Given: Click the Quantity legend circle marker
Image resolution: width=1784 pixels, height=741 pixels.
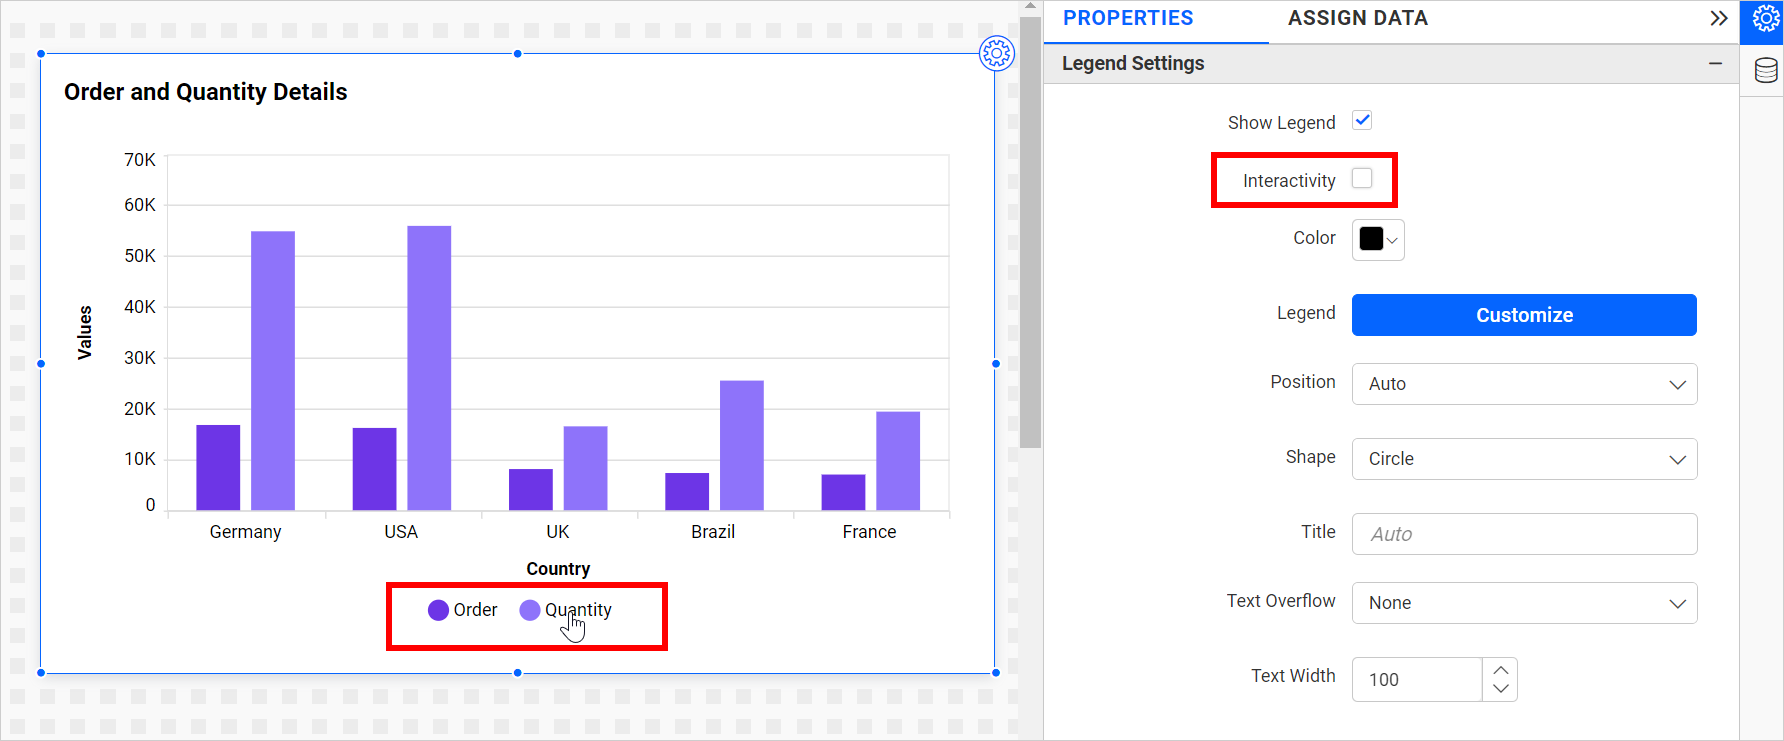Looking at the screenshot, I should [530, 610].
